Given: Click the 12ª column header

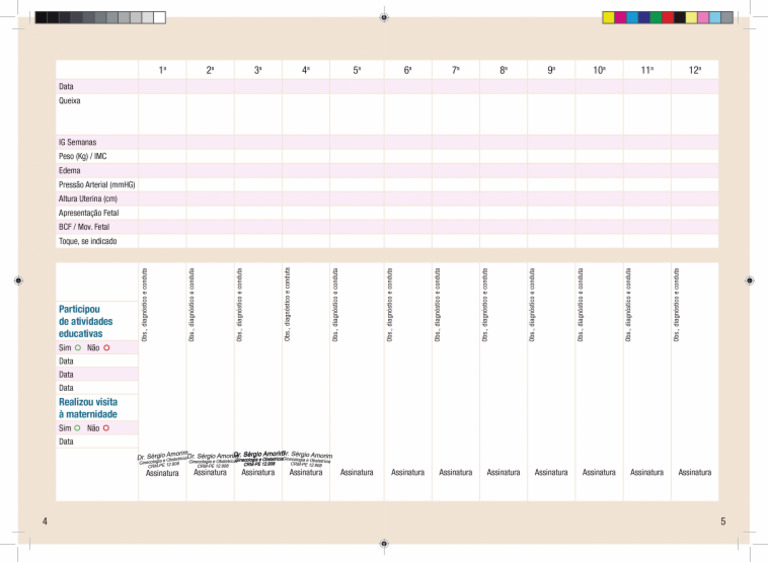Looking at the screenshot, I should point(695,70).
